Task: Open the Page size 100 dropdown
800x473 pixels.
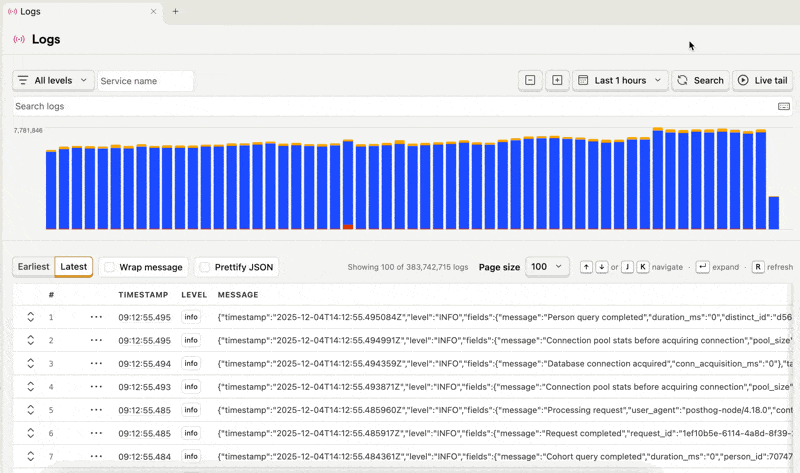Action: (547, 267)
